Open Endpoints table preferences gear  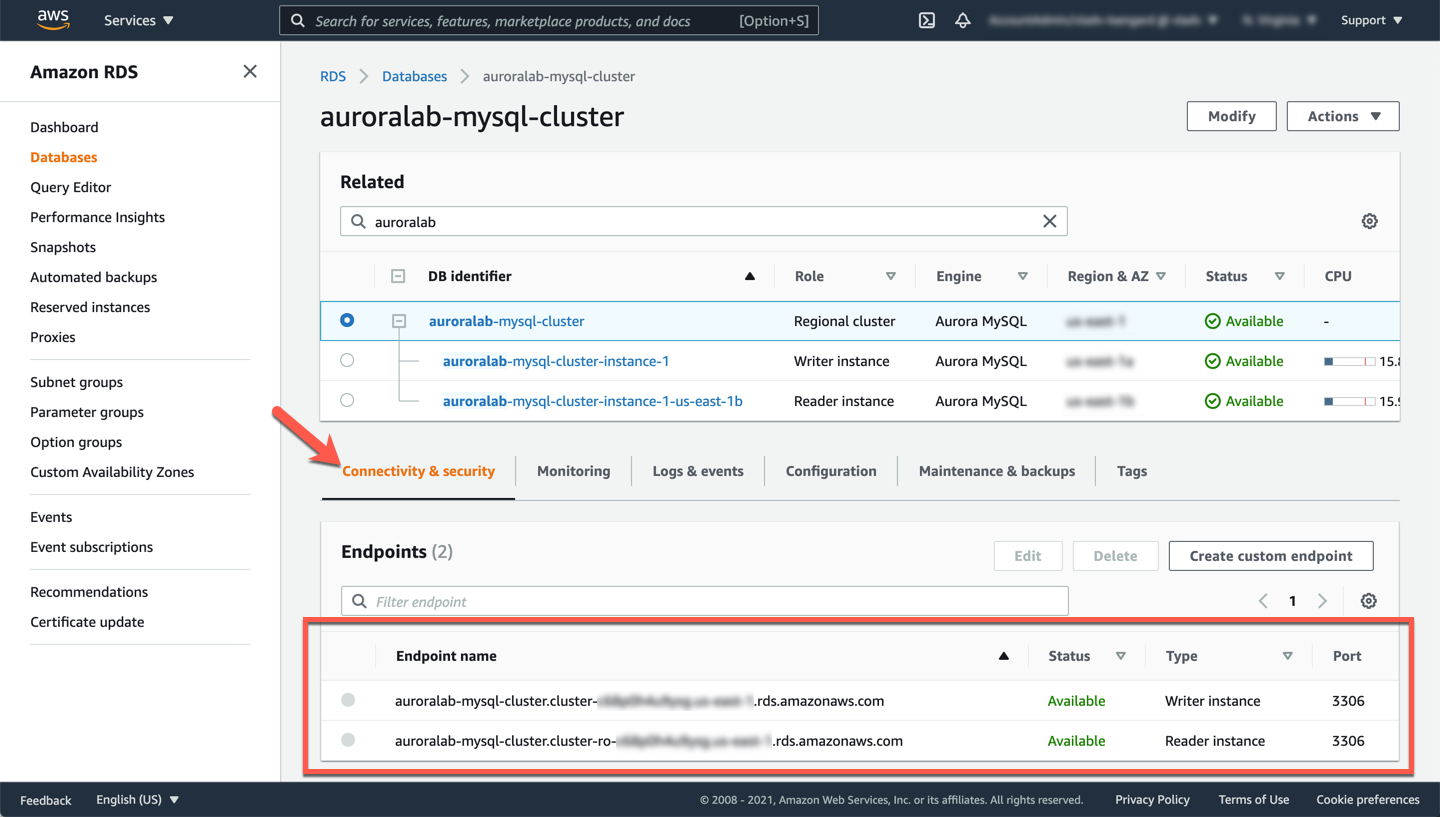tap(1368, 601)
